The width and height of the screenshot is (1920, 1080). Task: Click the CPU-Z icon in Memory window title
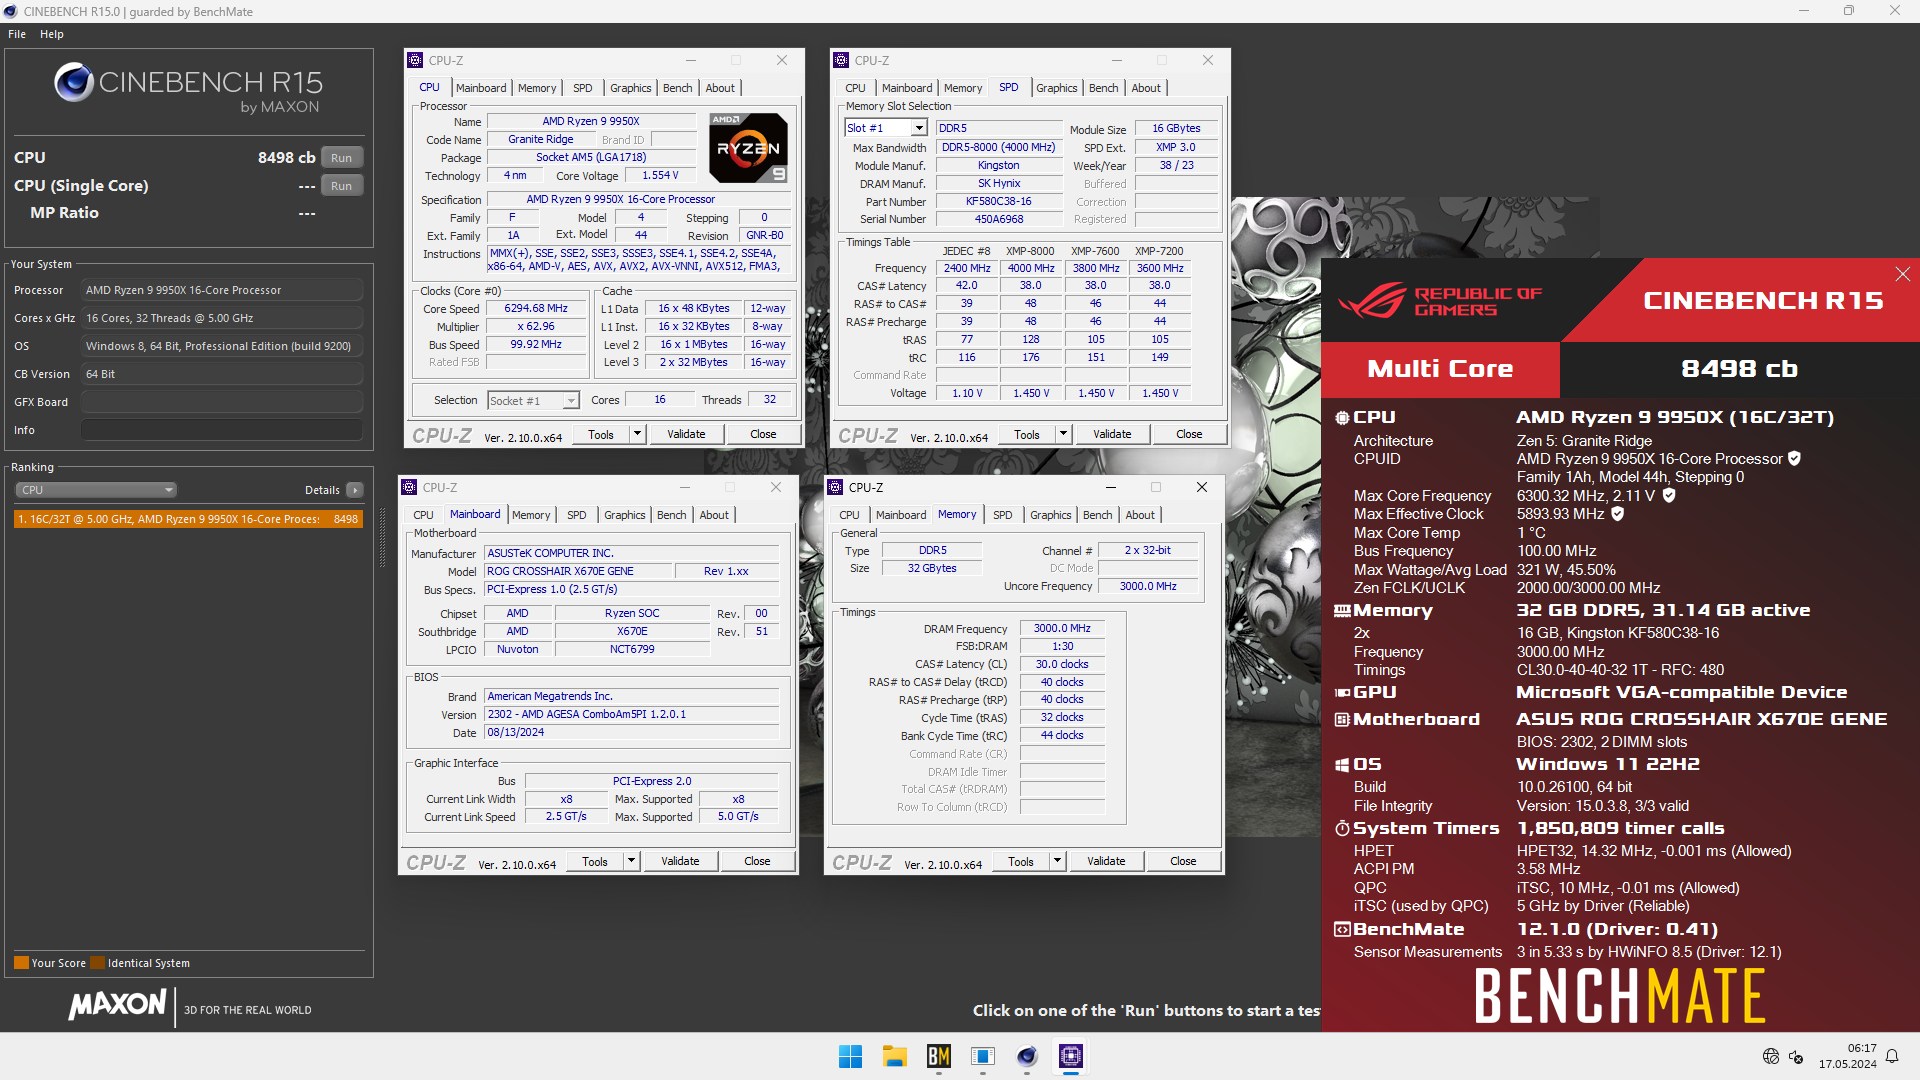click(836, 487)
